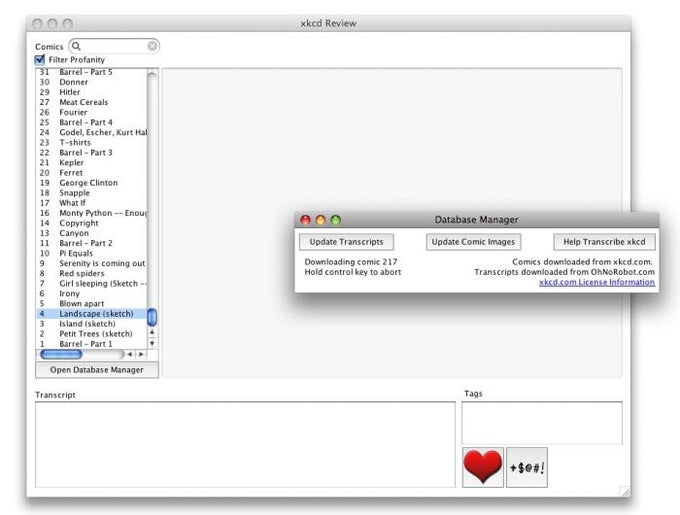680x515 pixels.
Task: Select comic 13 Canyon
Action: (x=92, y=233)
